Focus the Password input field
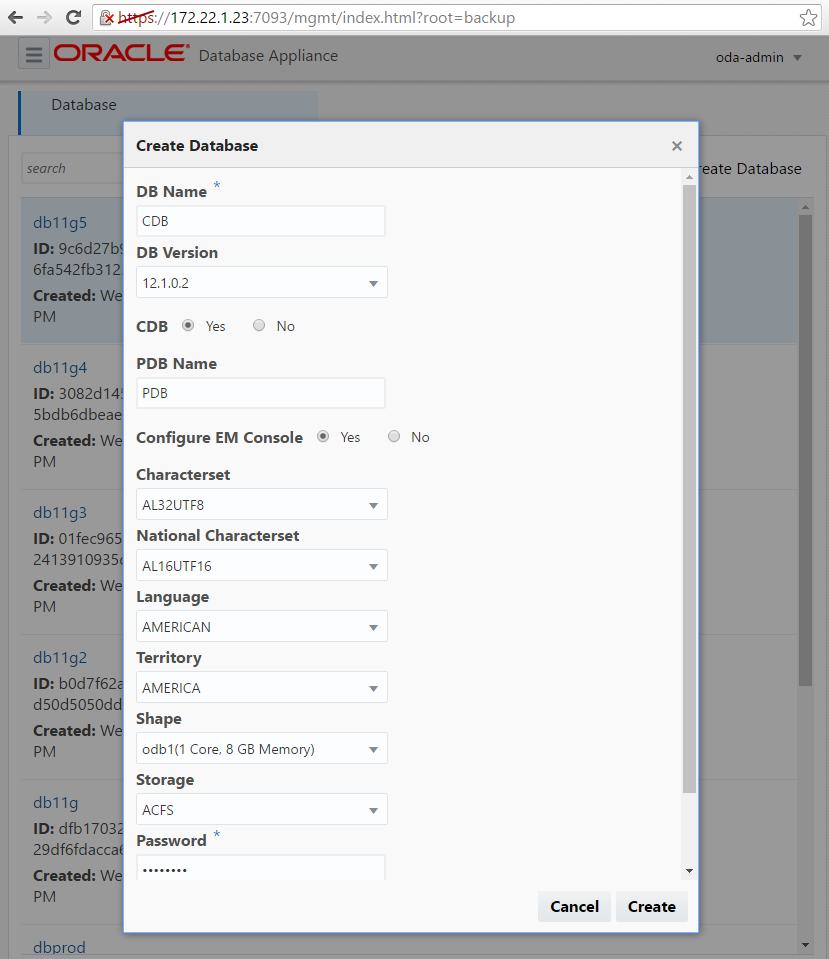Screen dimensions: 829x959 [x=261, y=868]
